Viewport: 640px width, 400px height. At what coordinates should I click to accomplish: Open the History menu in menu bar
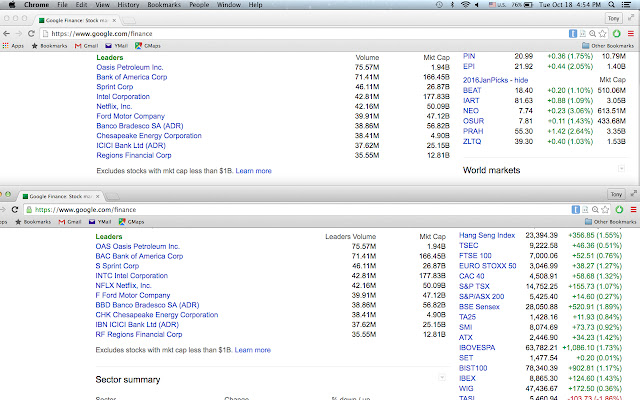click(128, 5)
